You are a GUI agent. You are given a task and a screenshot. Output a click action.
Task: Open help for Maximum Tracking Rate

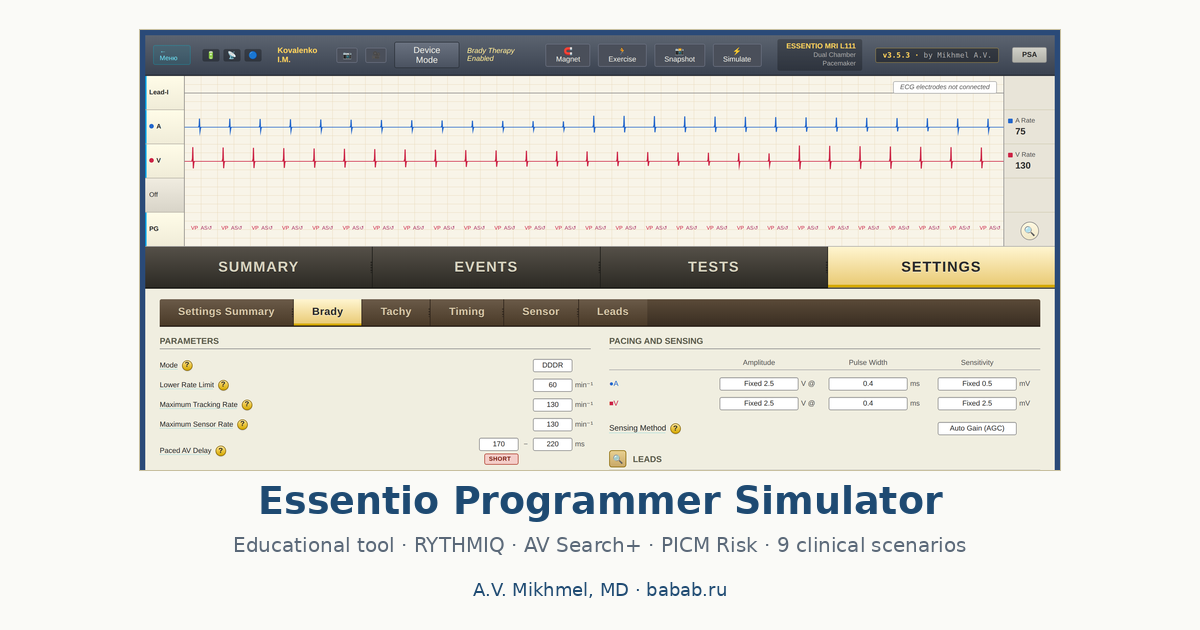point(247,405)
